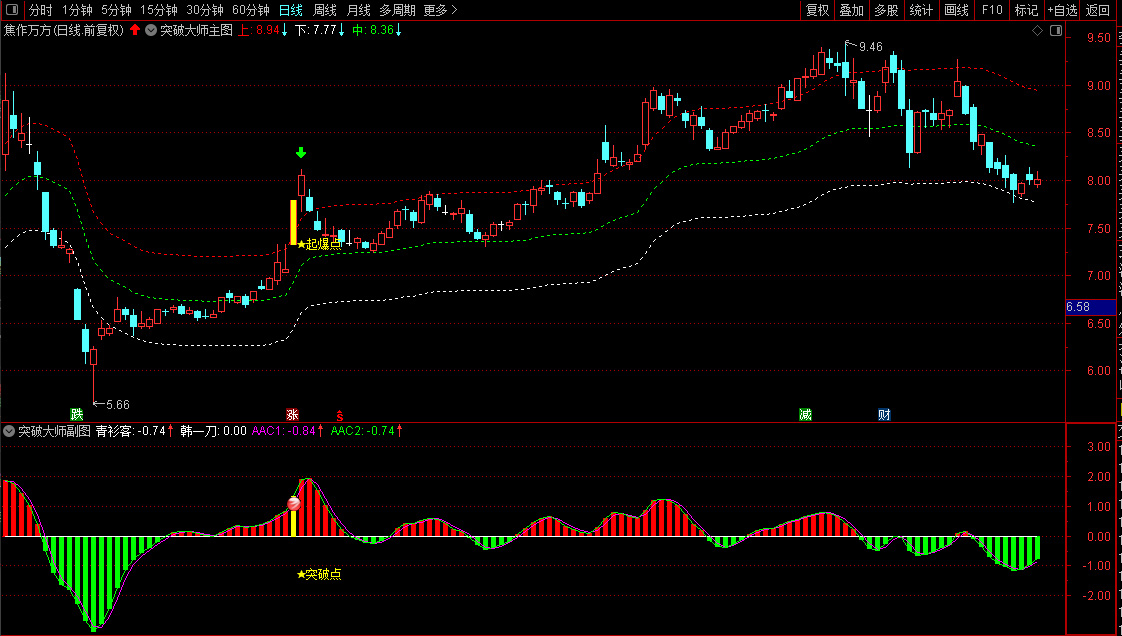This screenshot has height=636, width=1122.
Task: Click the 返回 back button
Action: 1098,10
